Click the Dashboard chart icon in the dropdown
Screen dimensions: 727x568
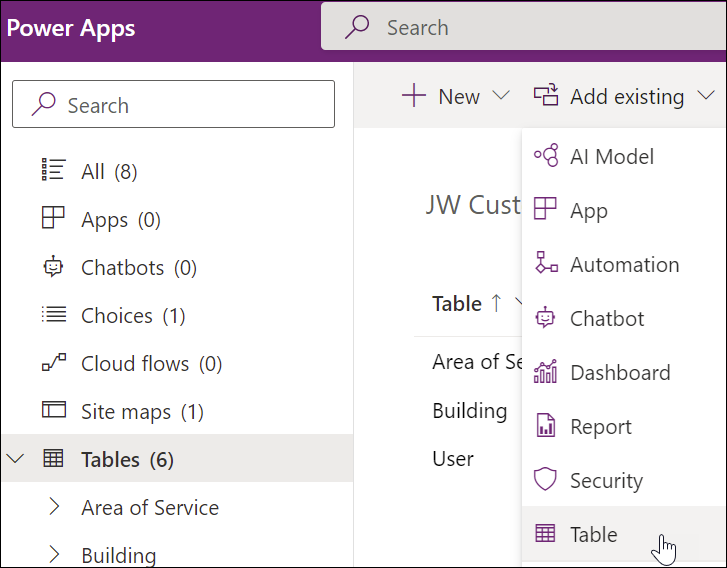(545, 371)
